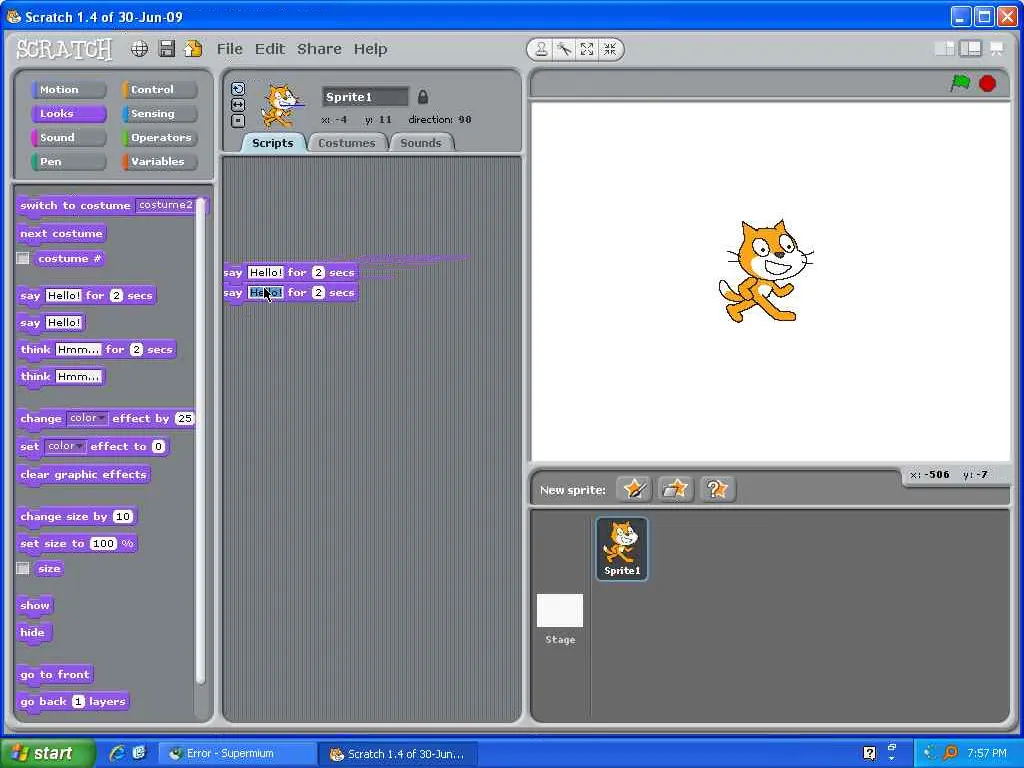This screenshot has height=768, width=1024.
Task: Paint a new sprite
Action: (634, 489)
